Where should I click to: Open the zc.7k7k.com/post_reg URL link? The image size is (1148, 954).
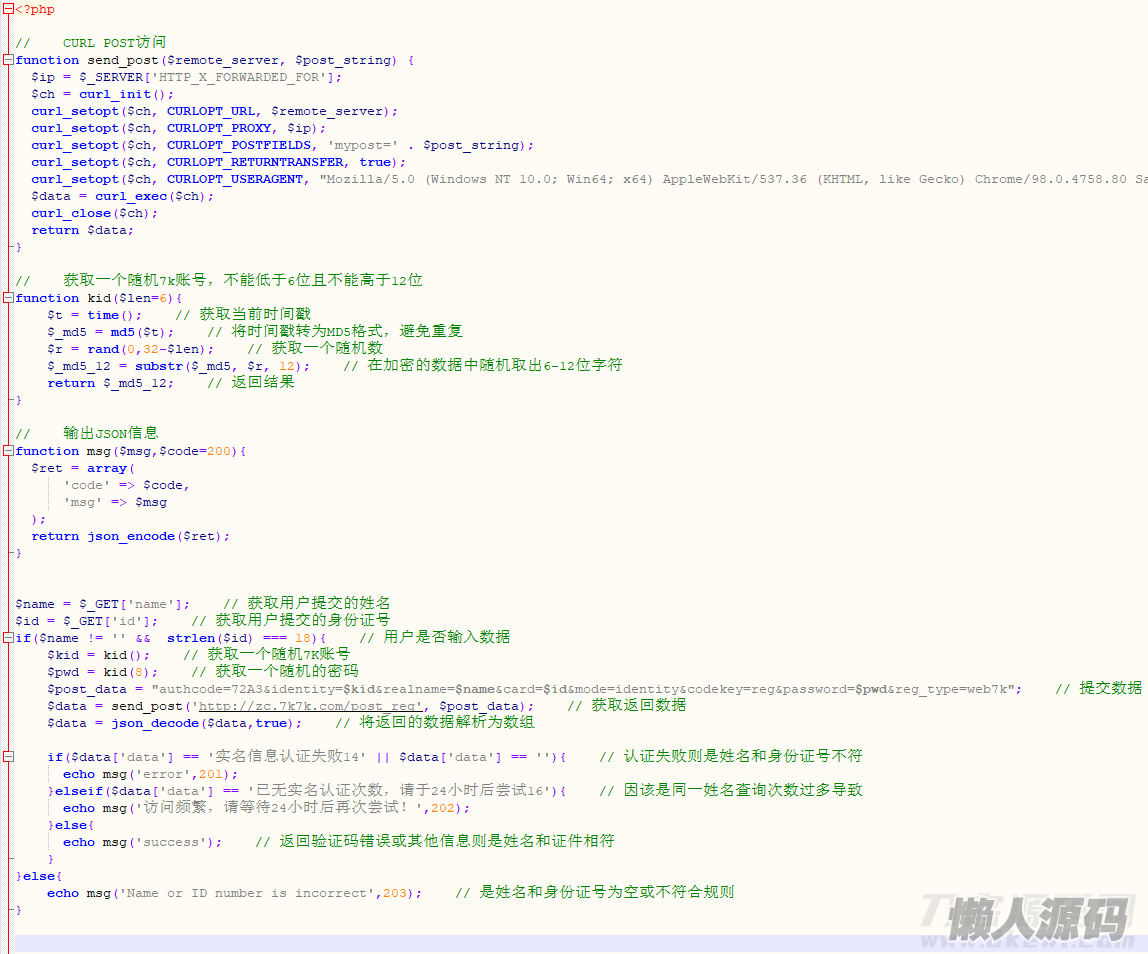tap(310, 706)
